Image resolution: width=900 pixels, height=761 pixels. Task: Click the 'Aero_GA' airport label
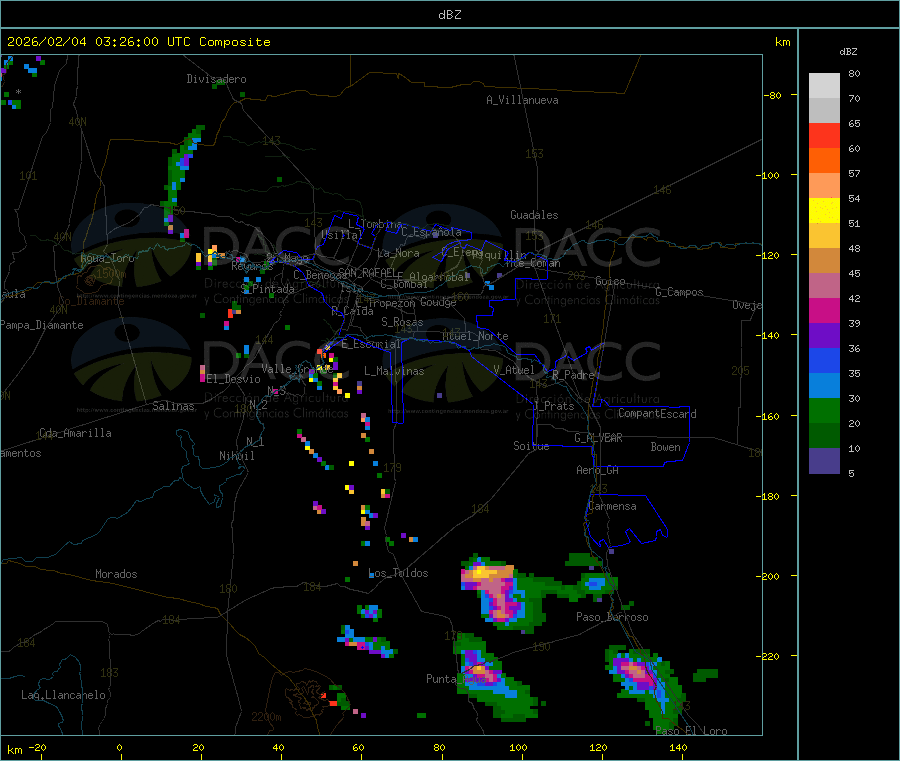[x=597, y=470]
